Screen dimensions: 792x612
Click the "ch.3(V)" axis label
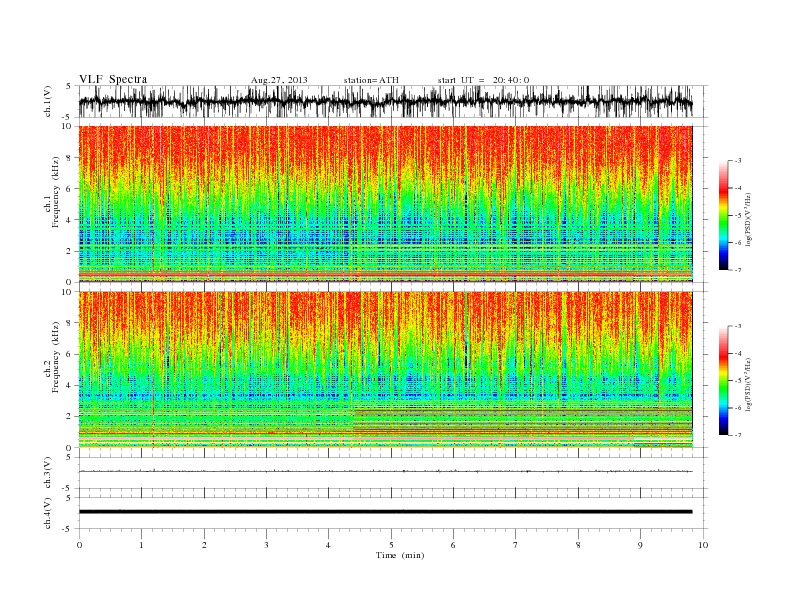(x=48, y=473)
